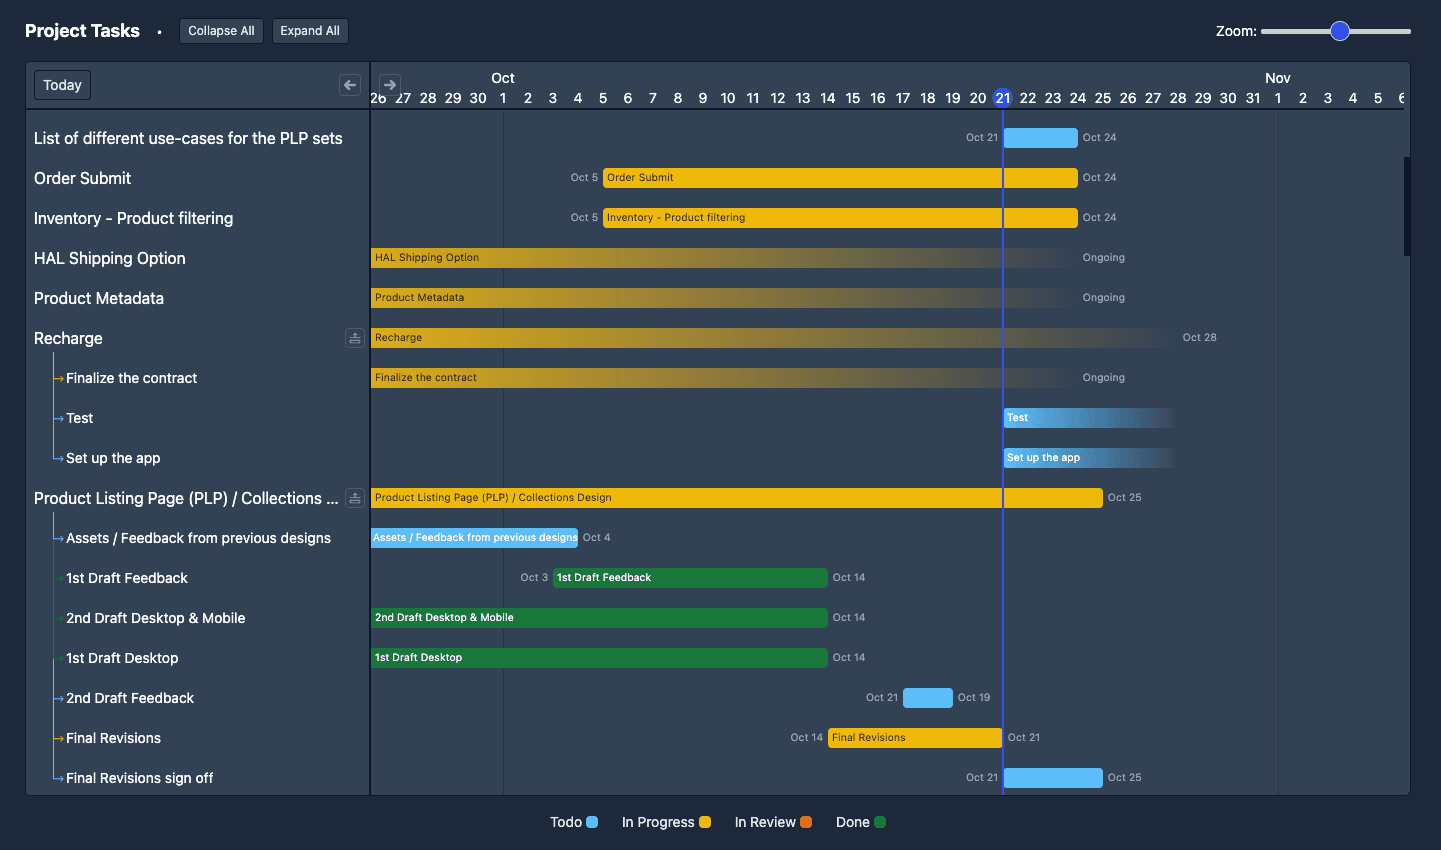This screenshot has height=850, width=1441.
Task: Jump to the current date with Today
Action: (x=62, y=85)
